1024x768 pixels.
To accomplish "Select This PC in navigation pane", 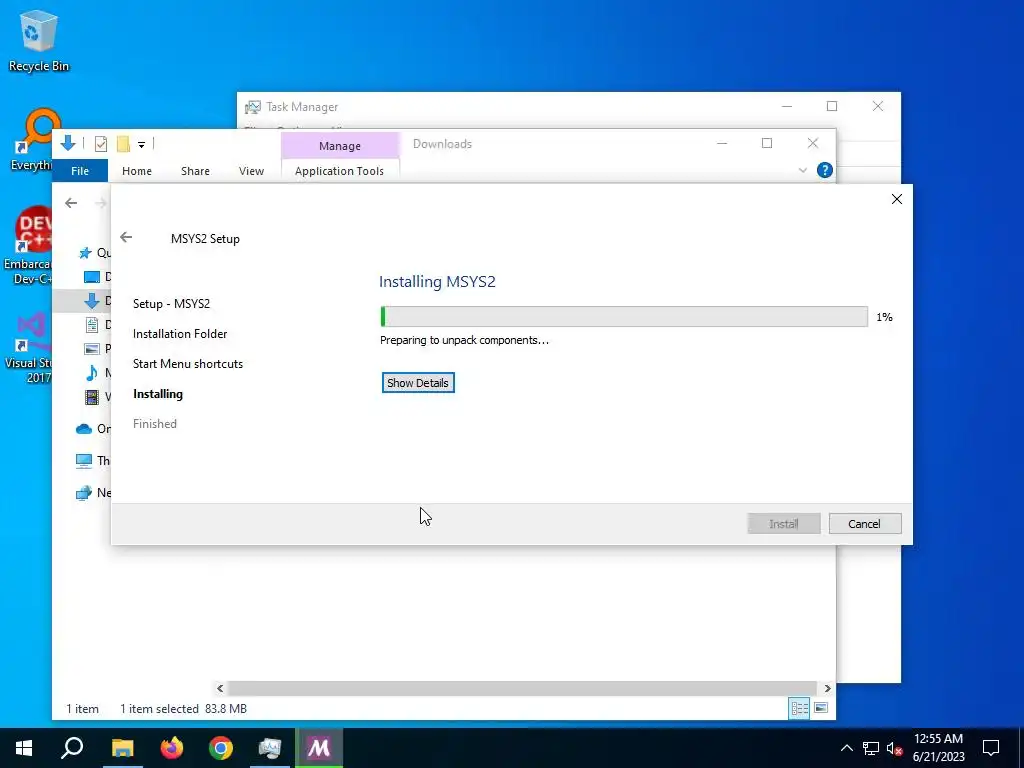I will click(x=84, y=460).
